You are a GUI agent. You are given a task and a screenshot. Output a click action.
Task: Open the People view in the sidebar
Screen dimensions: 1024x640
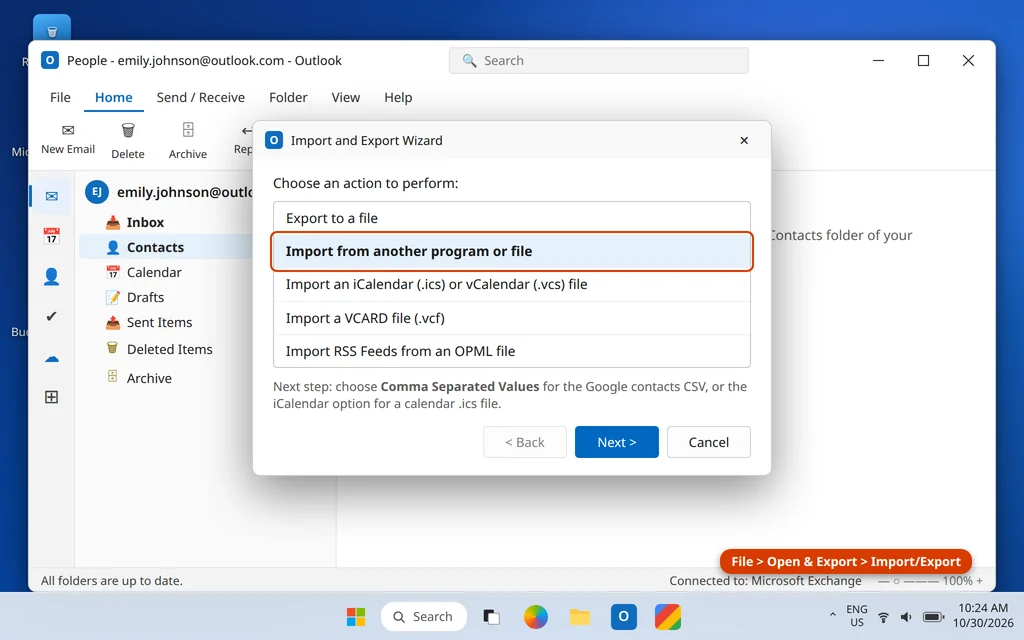52,276
